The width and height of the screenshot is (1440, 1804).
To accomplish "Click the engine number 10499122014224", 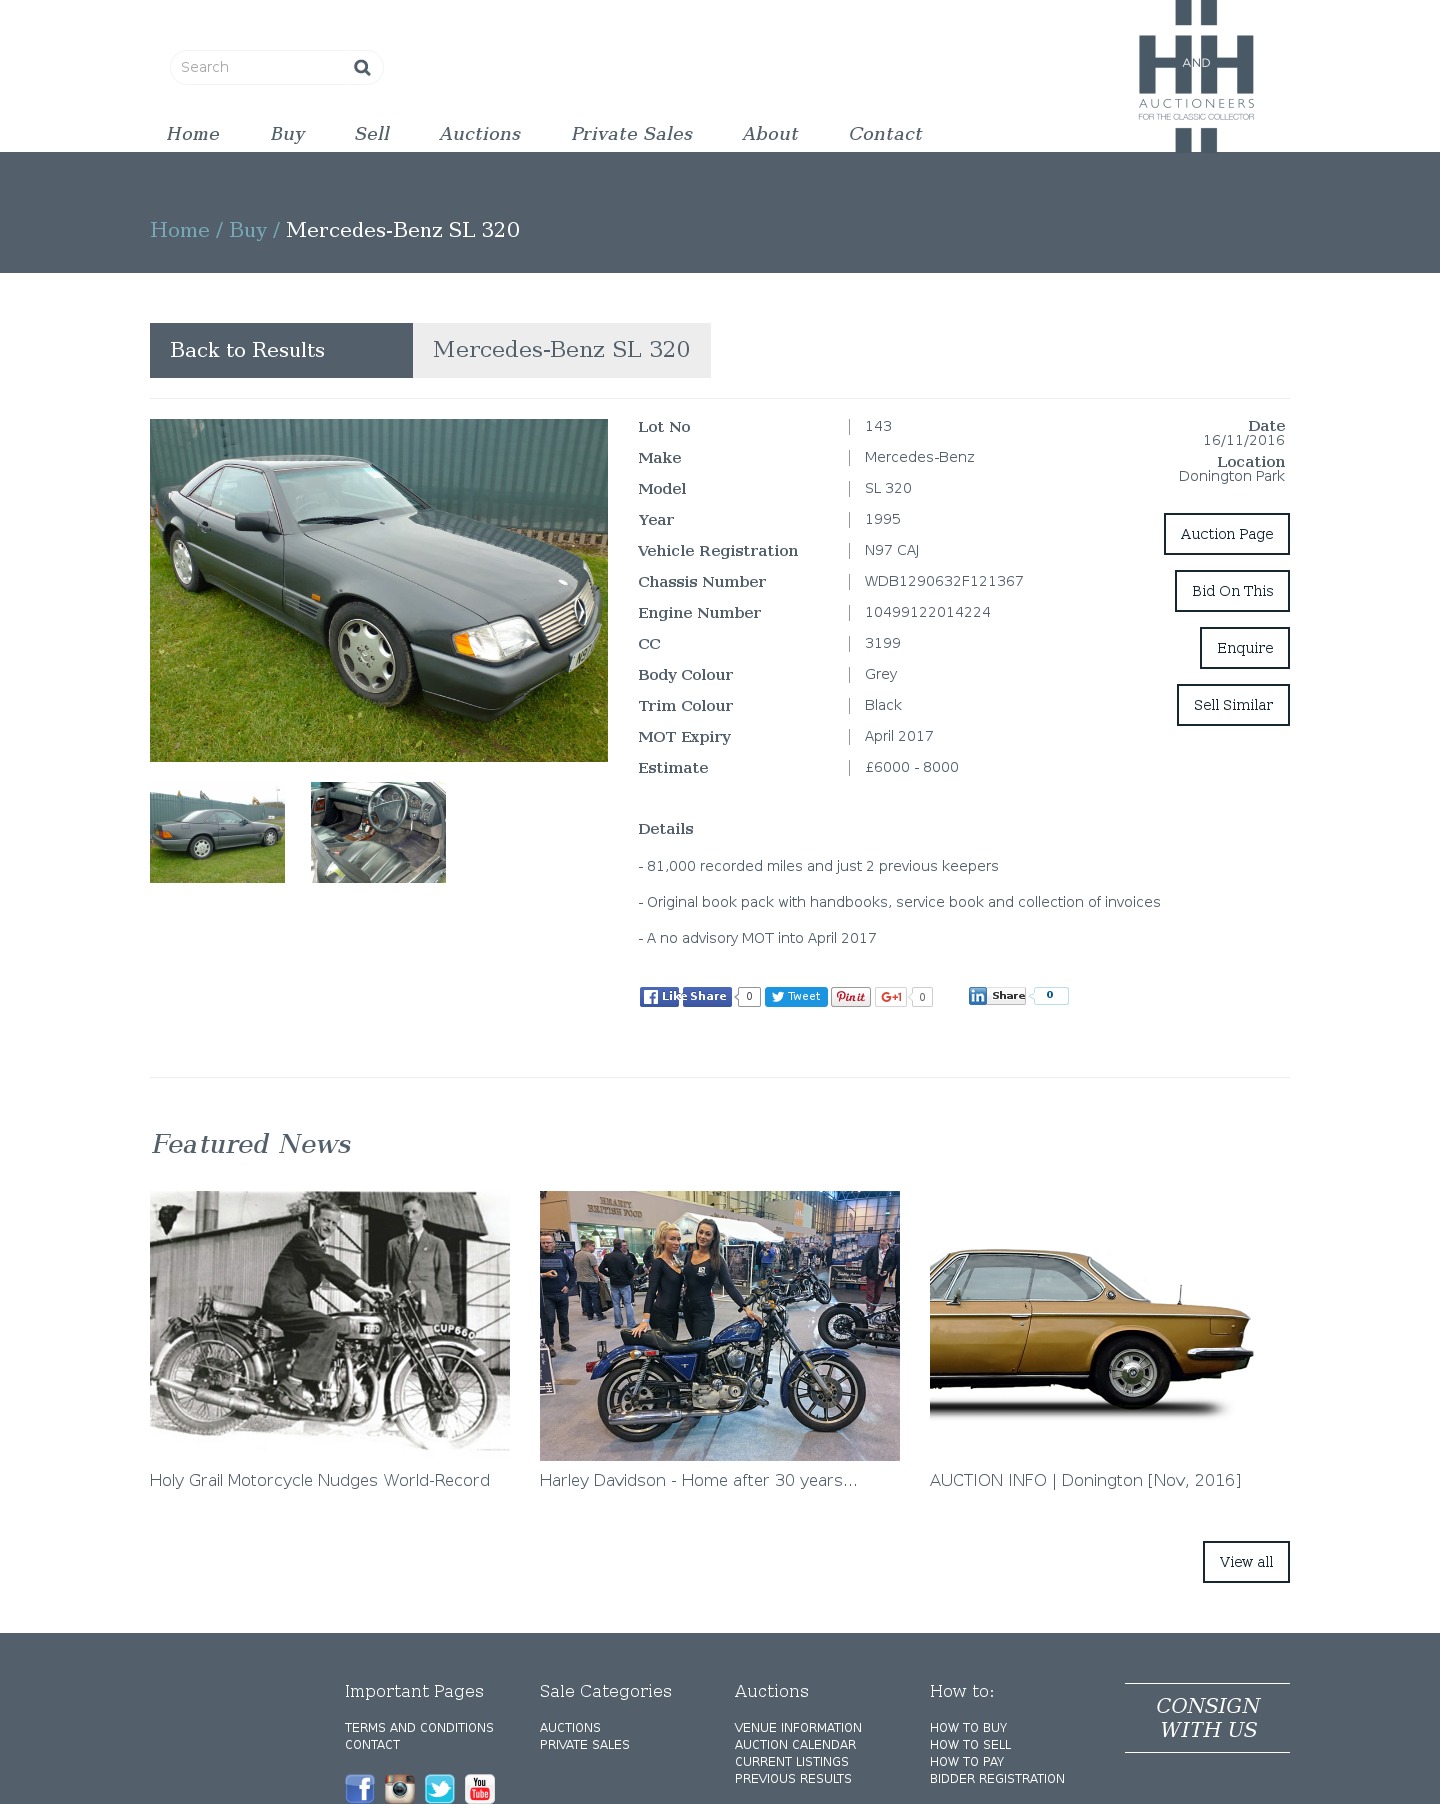I will point(928,612).
